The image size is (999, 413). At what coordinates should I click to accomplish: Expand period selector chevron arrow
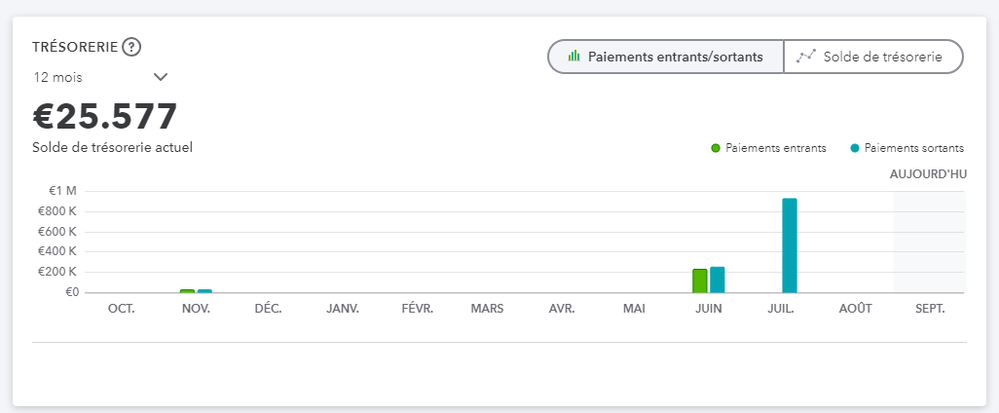[161, 77]
